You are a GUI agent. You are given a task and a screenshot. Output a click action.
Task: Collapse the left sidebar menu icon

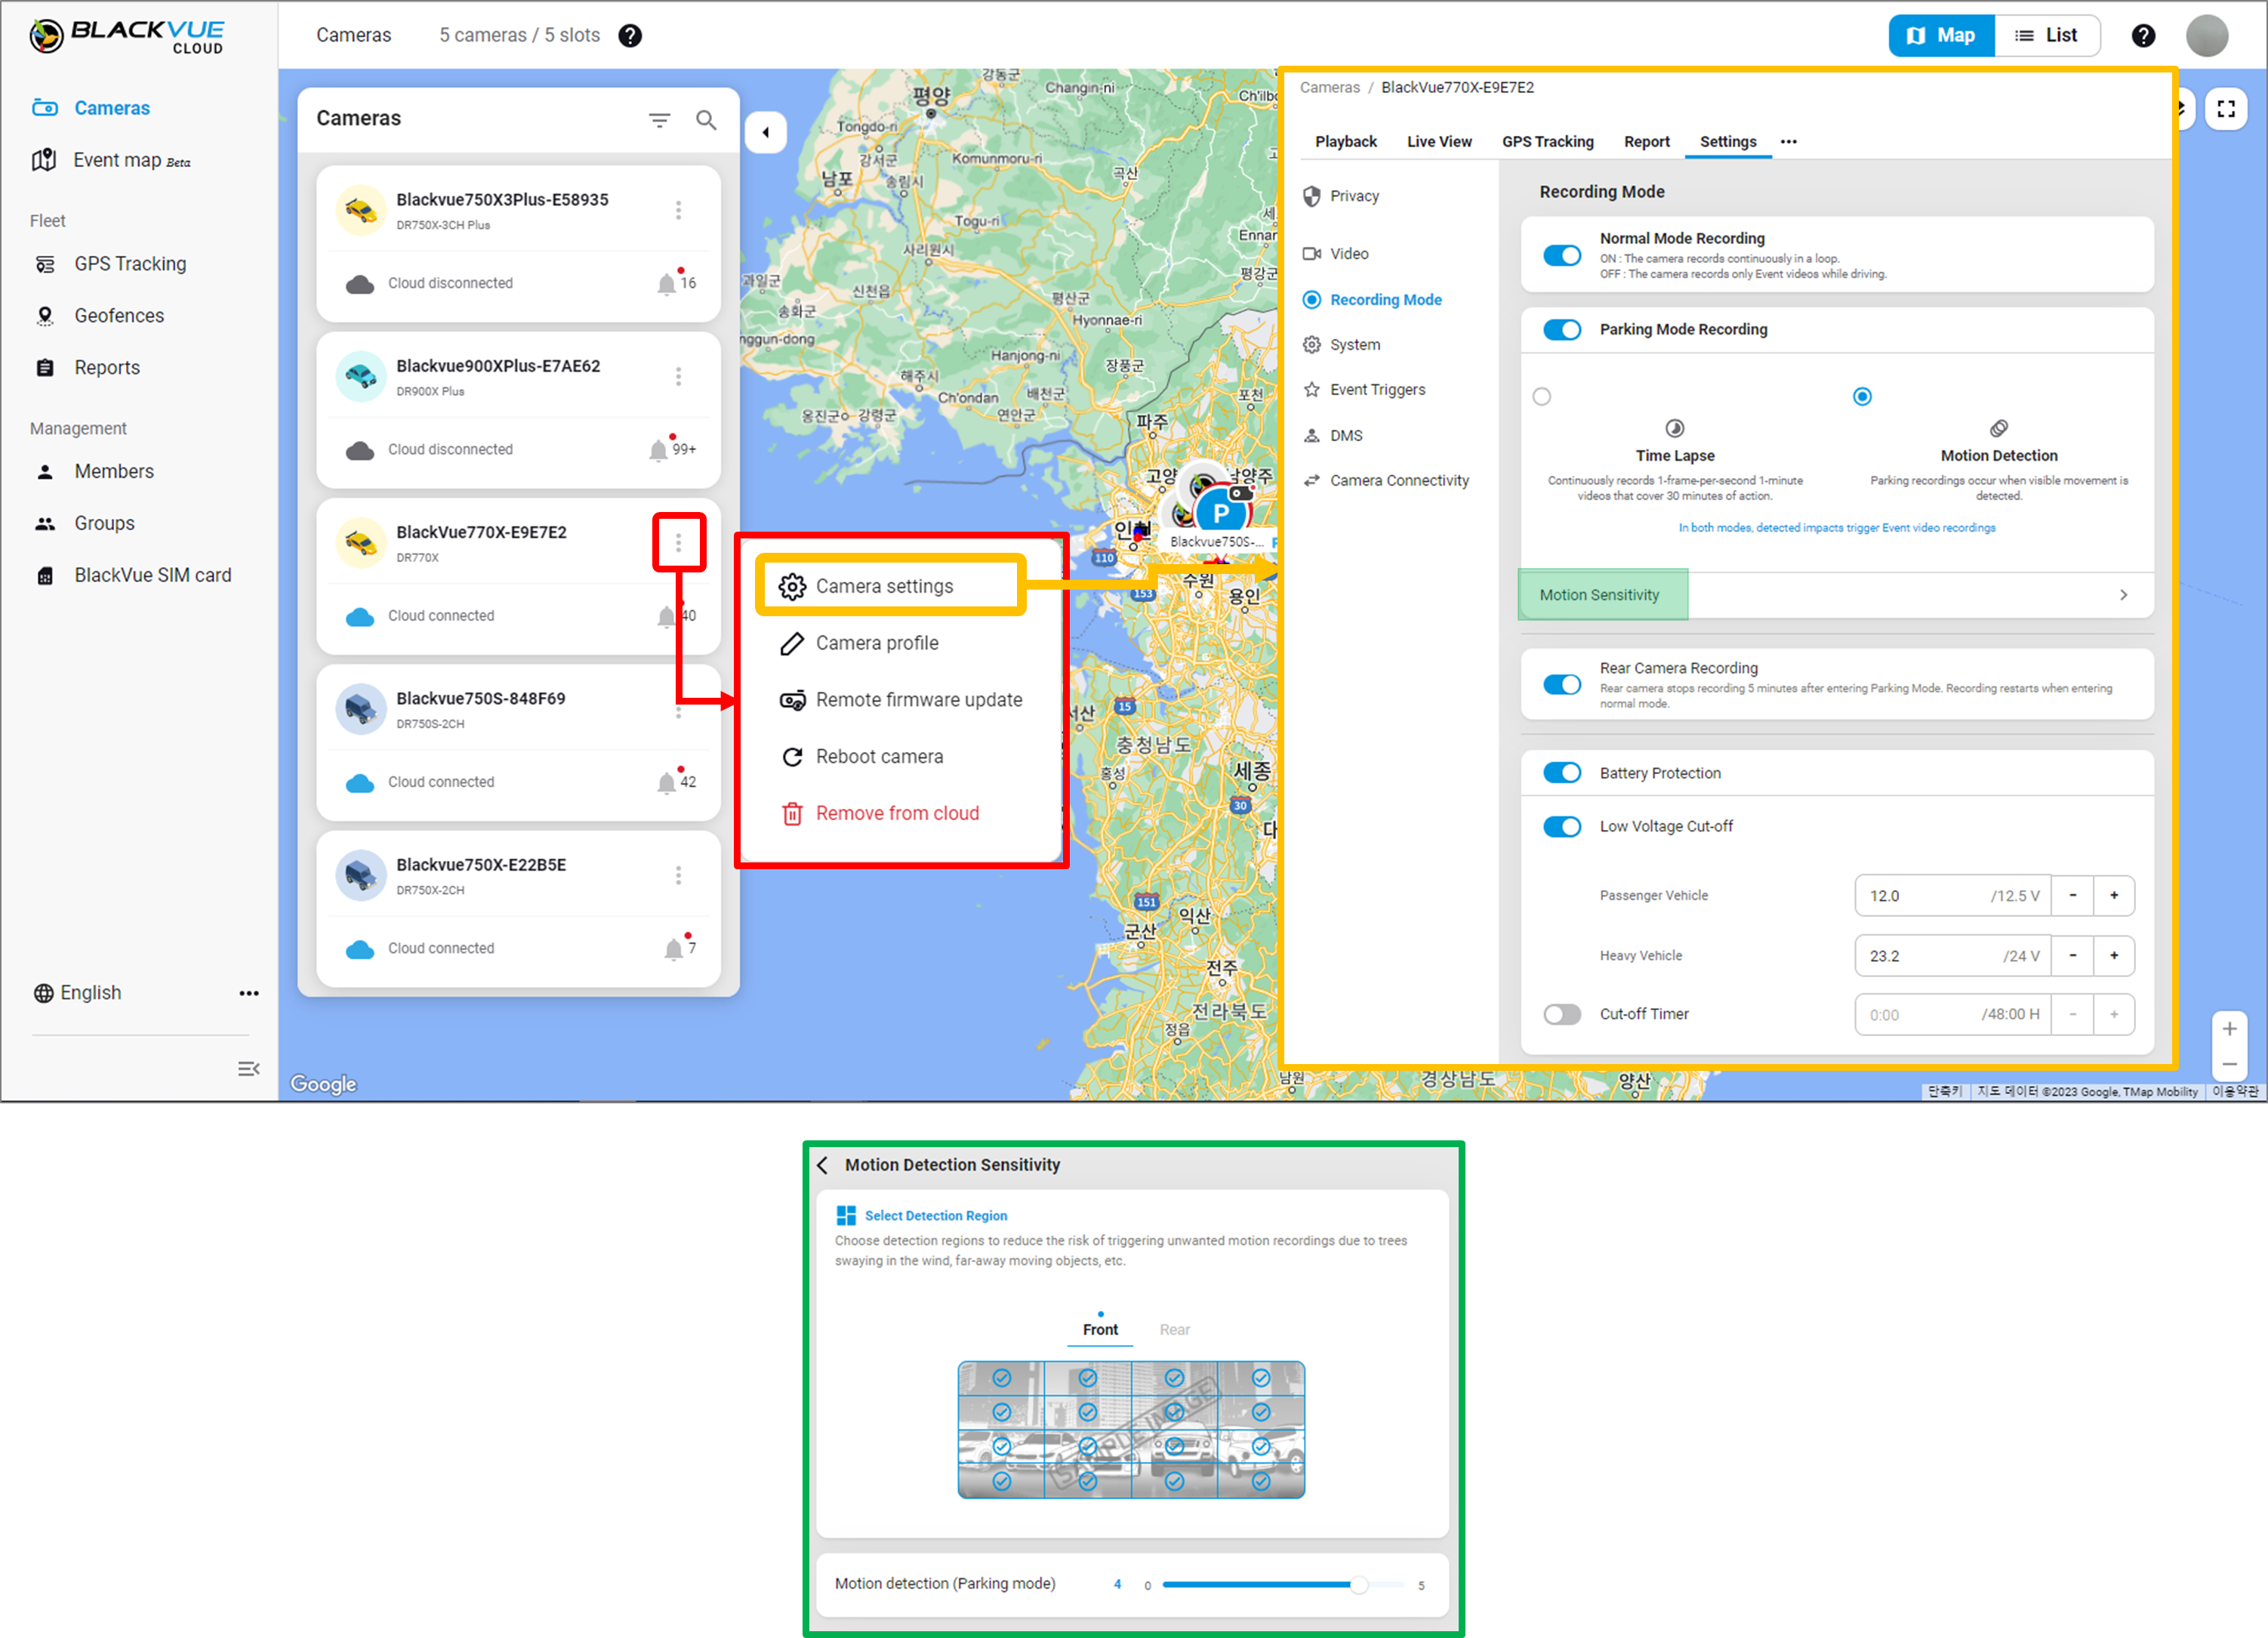click(248, 1069)
